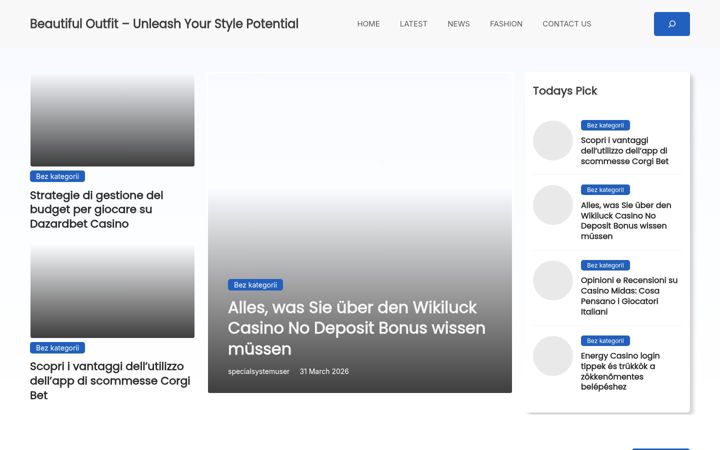Click the Todays Pick heading
The width and height of the screenshot is (720, 450).
pos(565,91)
